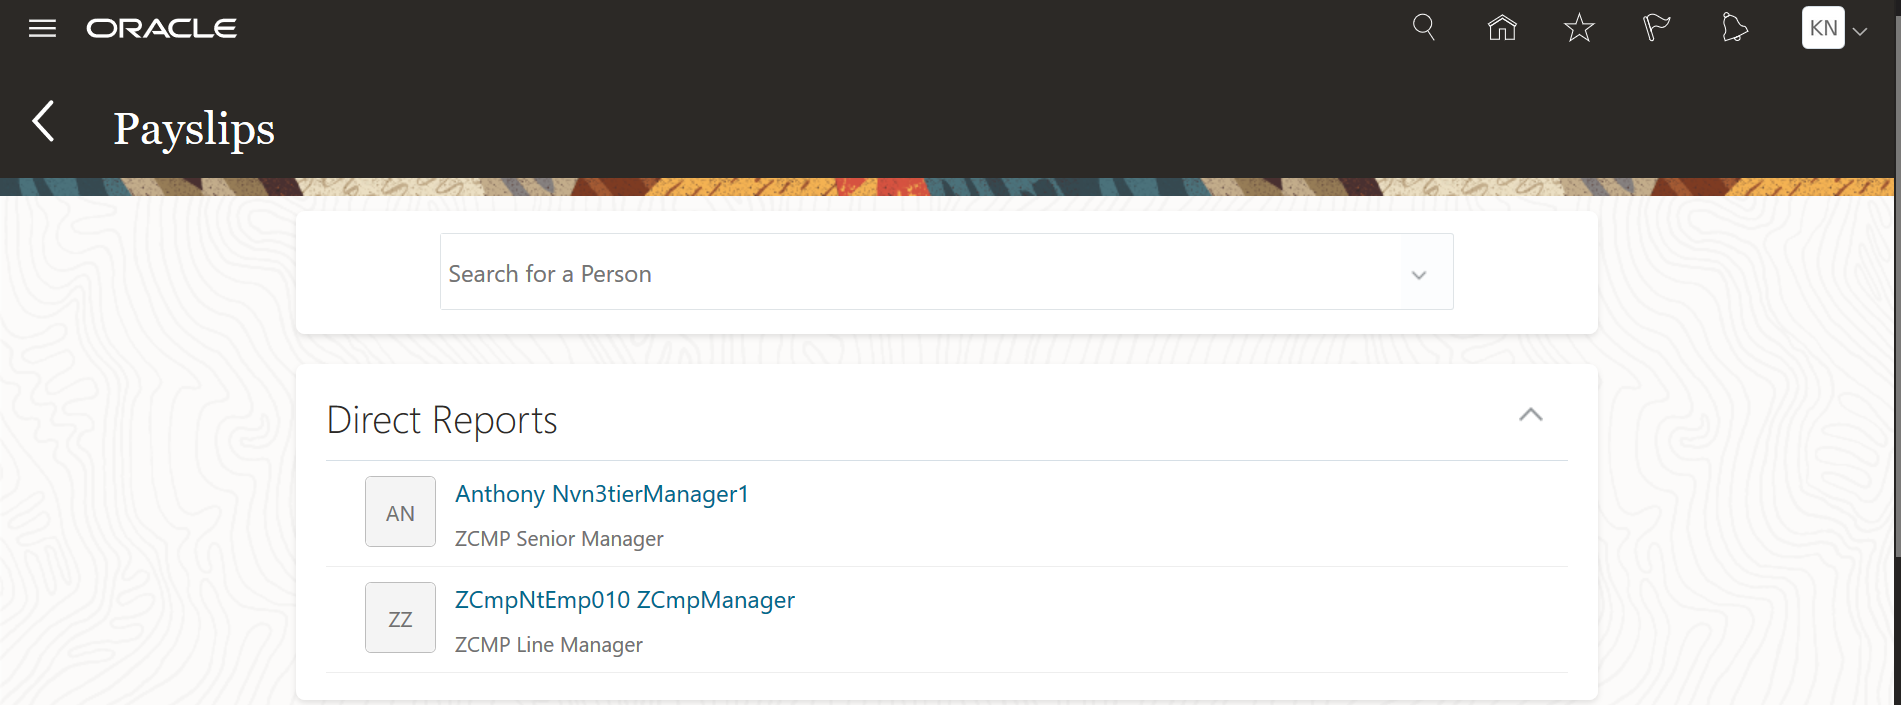Open the Navigator hamburger menu
Viewport: 1901px width, 705px height.
(x=42, y=29)
